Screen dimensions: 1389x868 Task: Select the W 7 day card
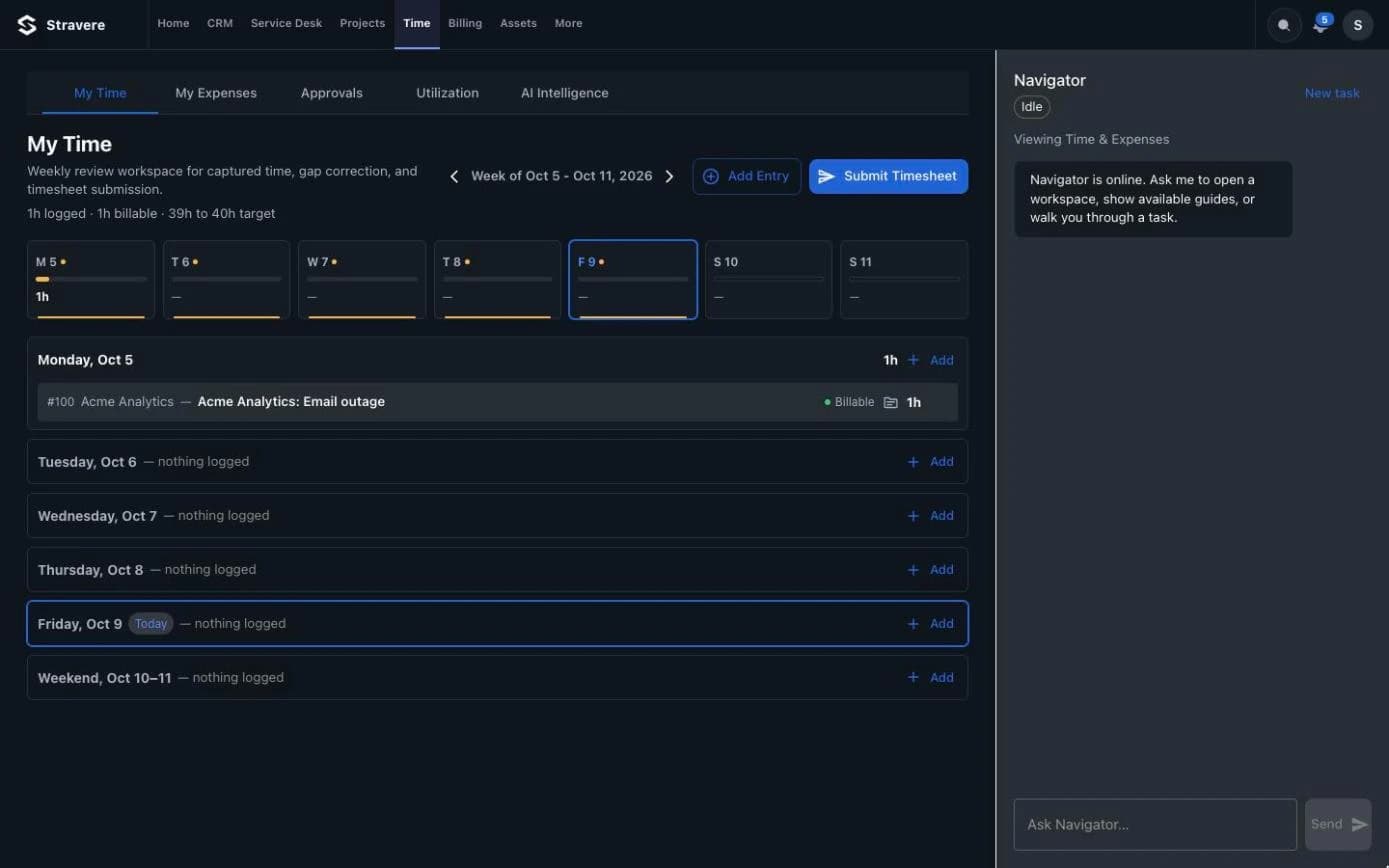tap(362, 280)
